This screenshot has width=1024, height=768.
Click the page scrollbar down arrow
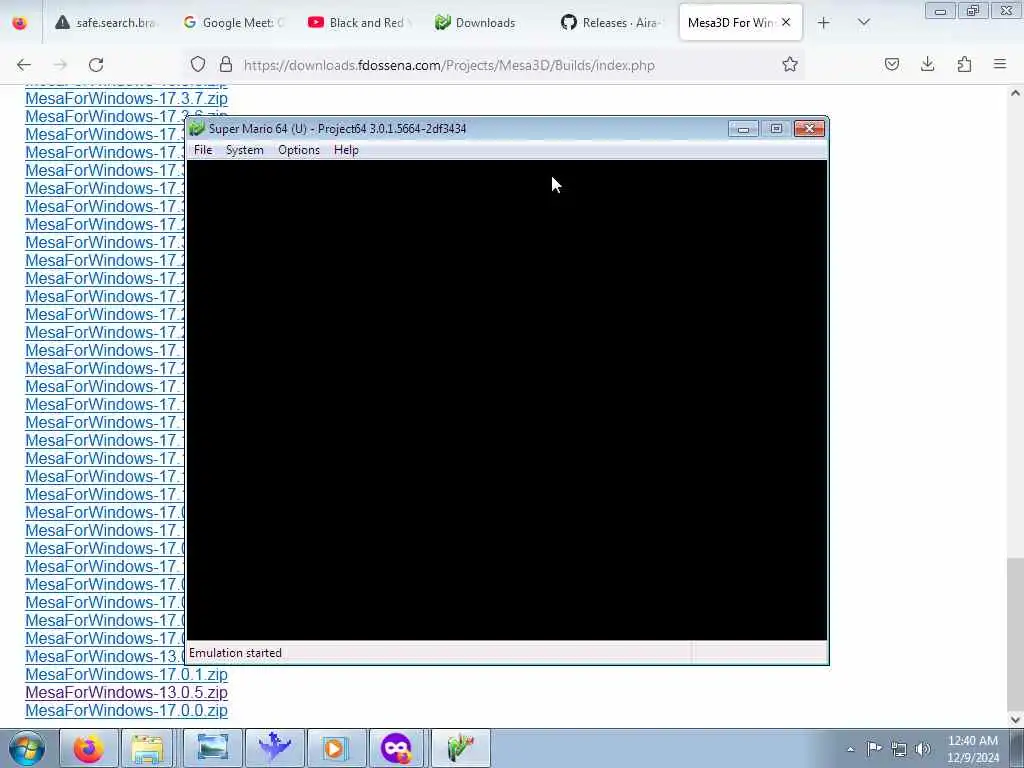point(1015,720)
